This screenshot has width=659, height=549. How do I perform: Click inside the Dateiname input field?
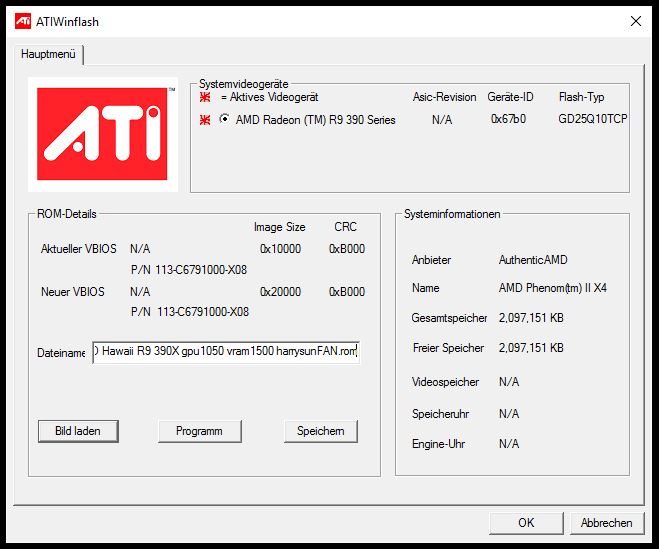coord(226,351)
